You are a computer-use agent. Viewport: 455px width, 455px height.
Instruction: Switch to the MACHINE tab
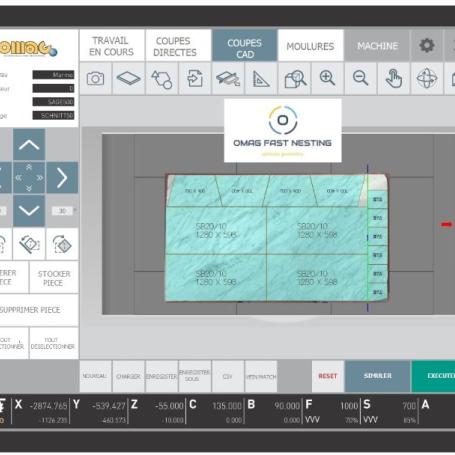tap(377, 46)
